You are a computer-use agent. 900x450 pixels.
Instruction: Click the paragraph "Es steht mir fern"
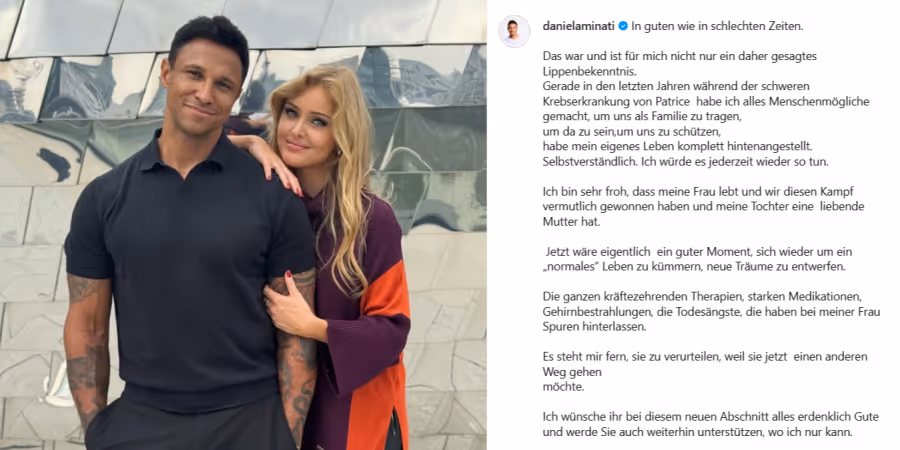[705, 372]
